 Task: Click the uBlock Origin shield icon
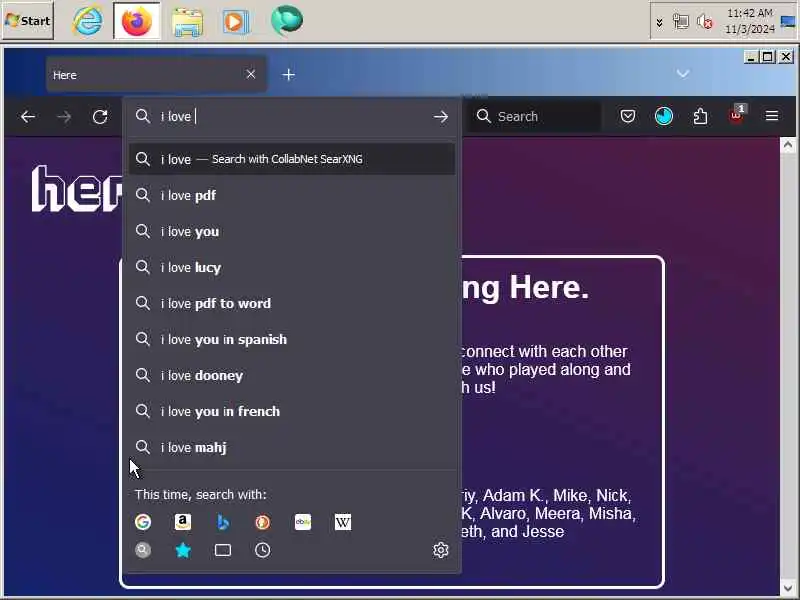click(x=737, y=115)
